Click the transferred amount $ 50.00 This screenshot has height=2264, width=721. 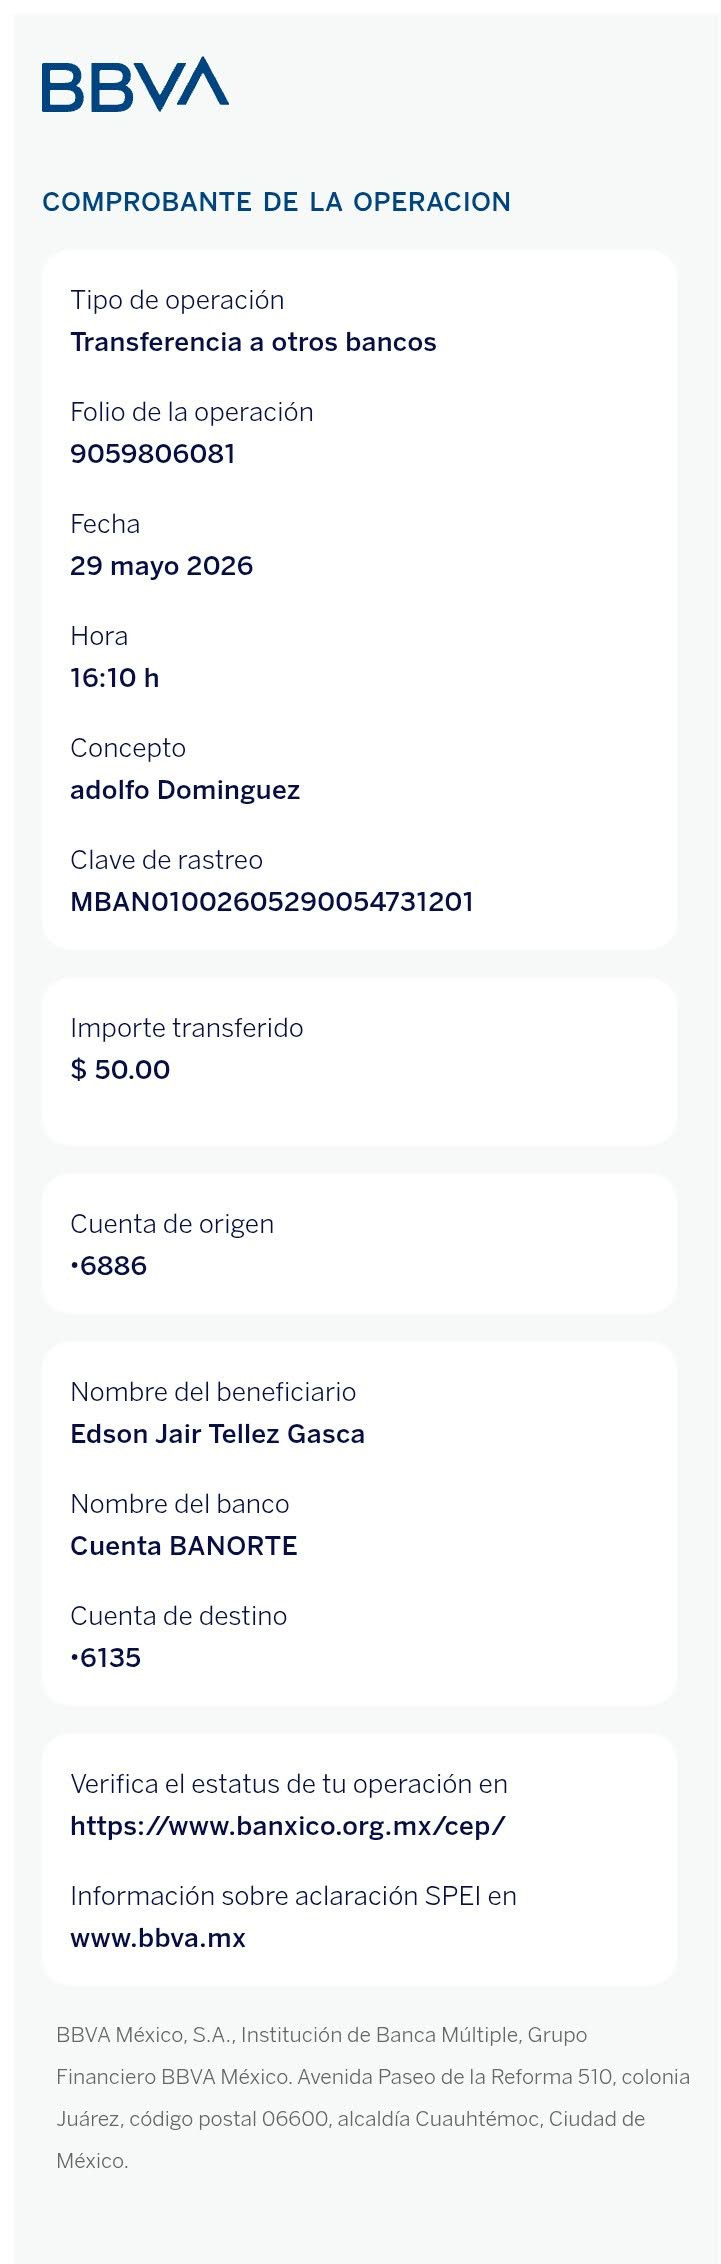coord(120,1070)
